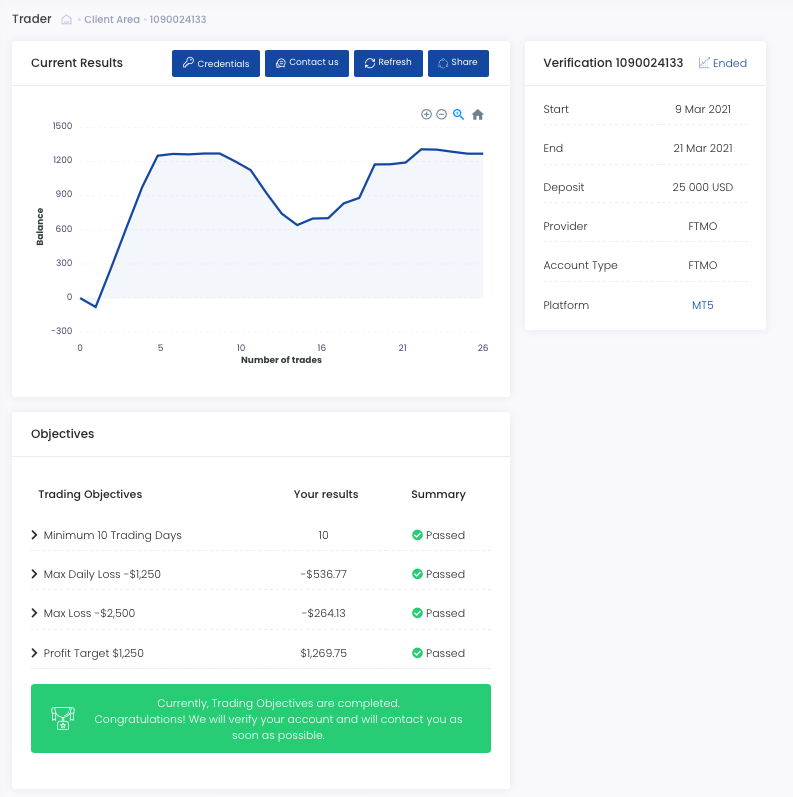The height and width of the screenshot is (797, 793).
Task: Open the MT5 platform link
Action: click(703, 305)
